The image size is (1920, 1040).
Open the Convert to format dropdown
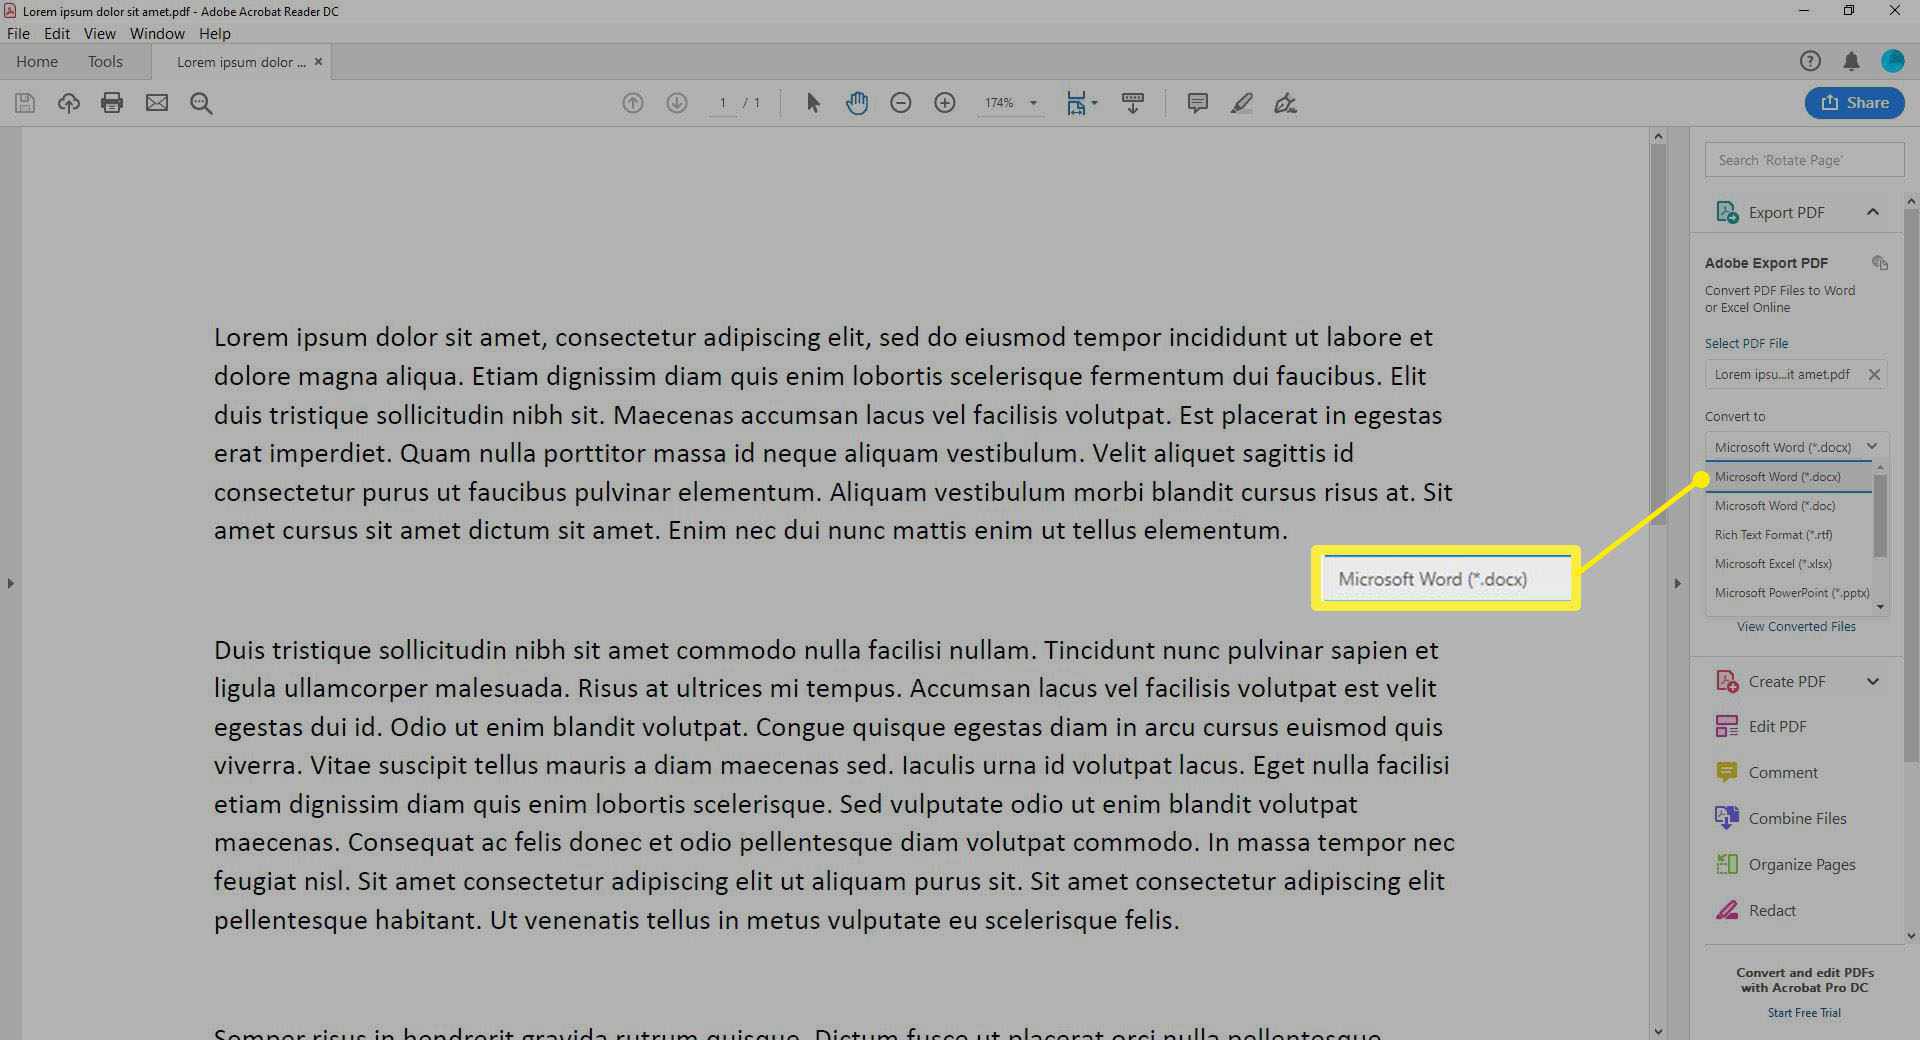1796,447
